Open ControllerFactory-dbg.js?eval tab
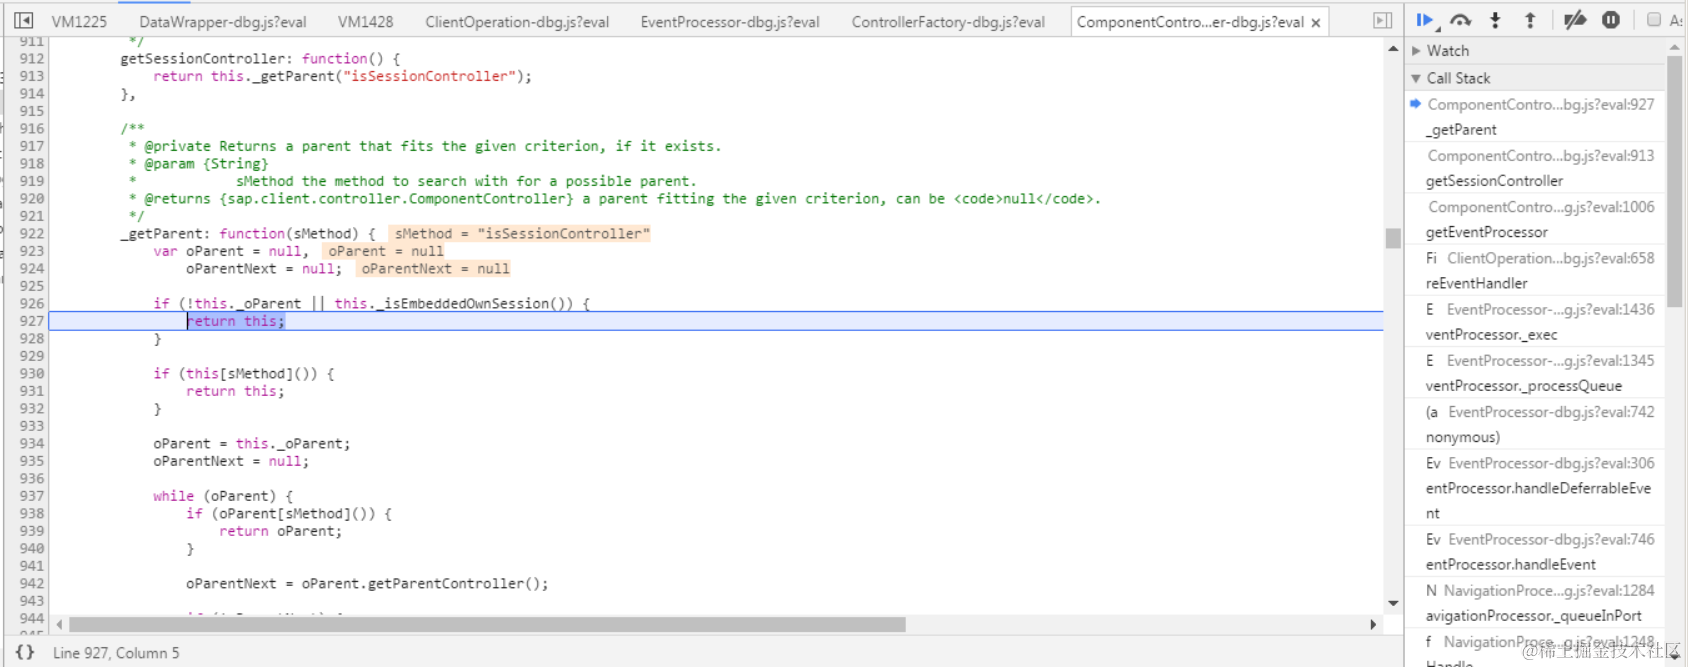The width and height of the screenshot is (1688, 667). click(948, 21)
